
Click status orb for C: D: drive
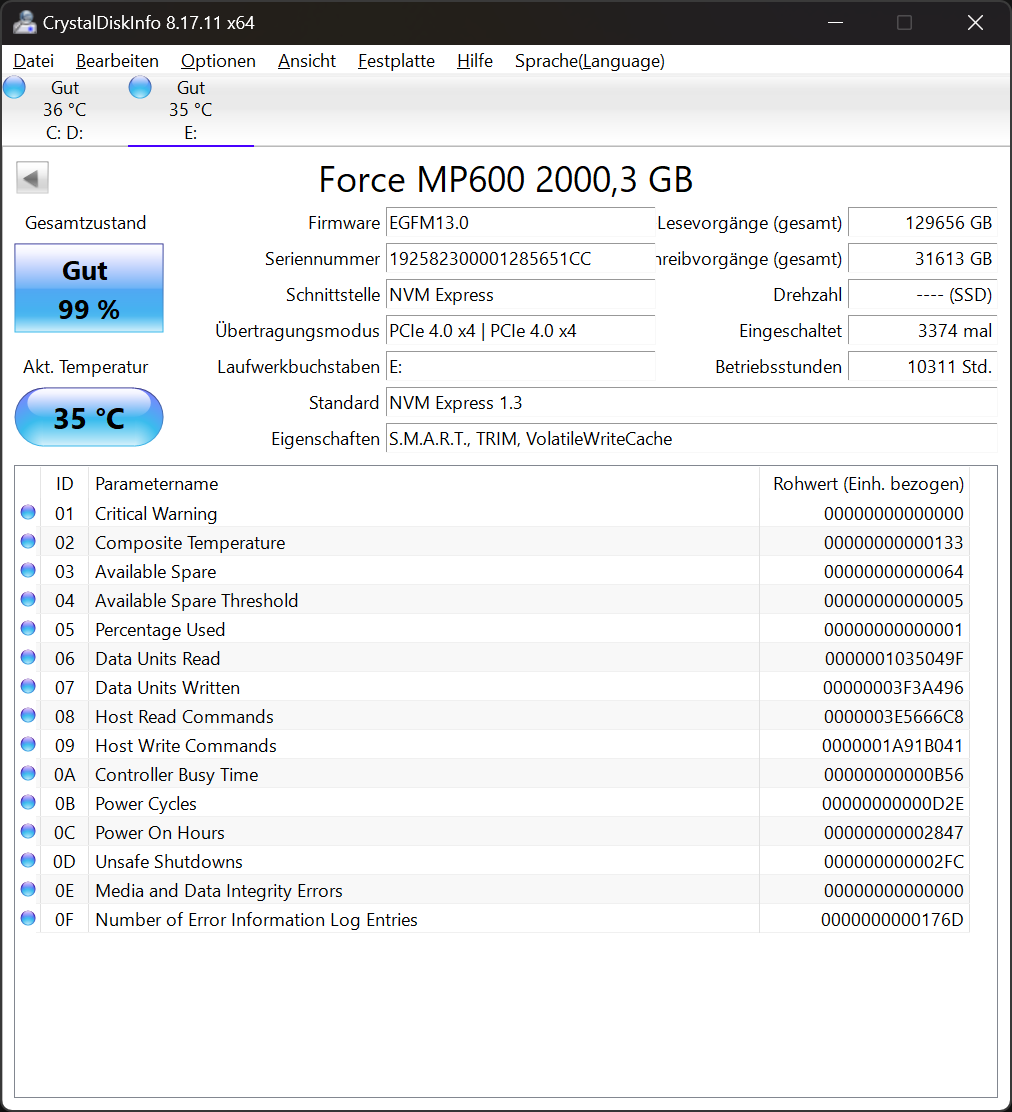pyautogui.click(x=14, y=87)
